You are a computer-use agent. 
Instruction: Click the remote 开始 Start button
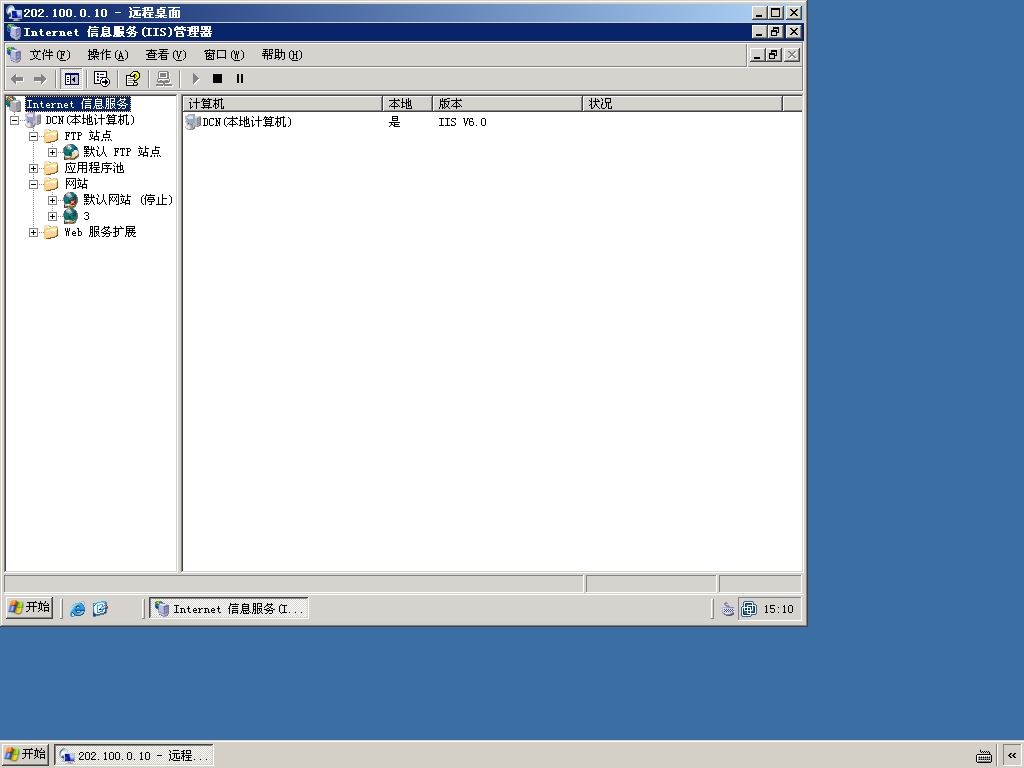(x=29, y=607)
